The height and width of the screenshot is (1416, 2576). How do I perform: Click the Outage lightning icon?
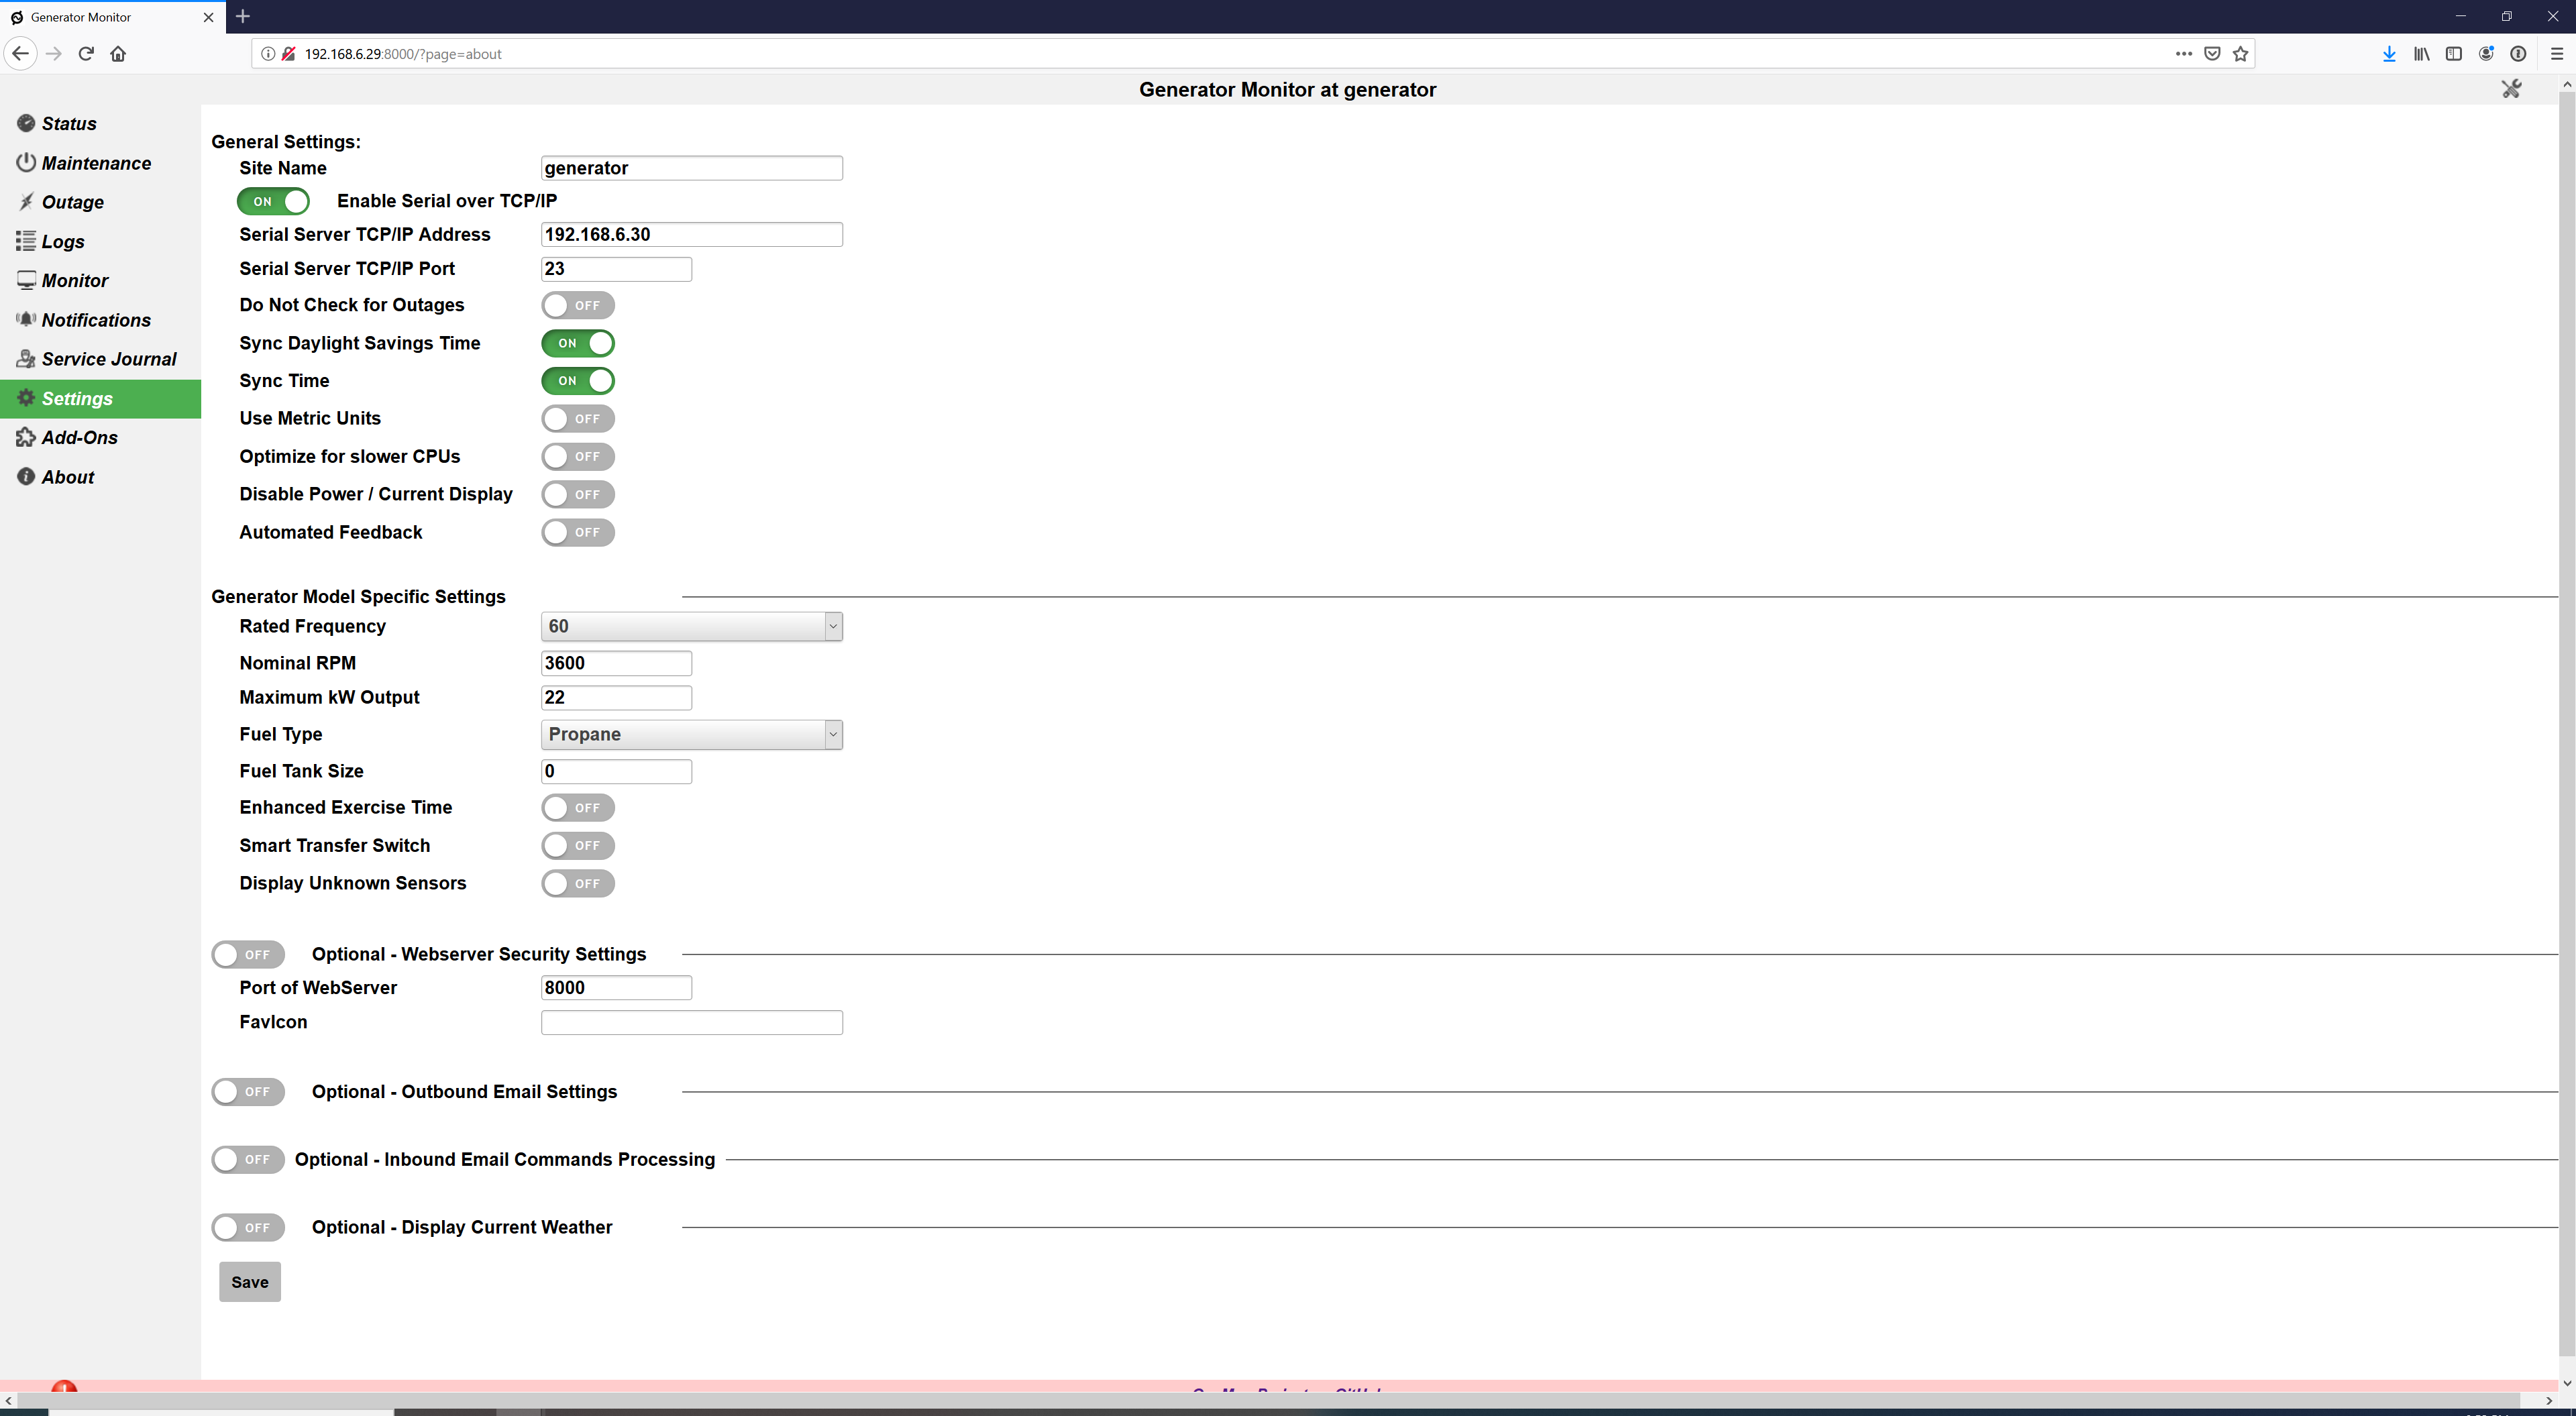(x=26, y=201)
